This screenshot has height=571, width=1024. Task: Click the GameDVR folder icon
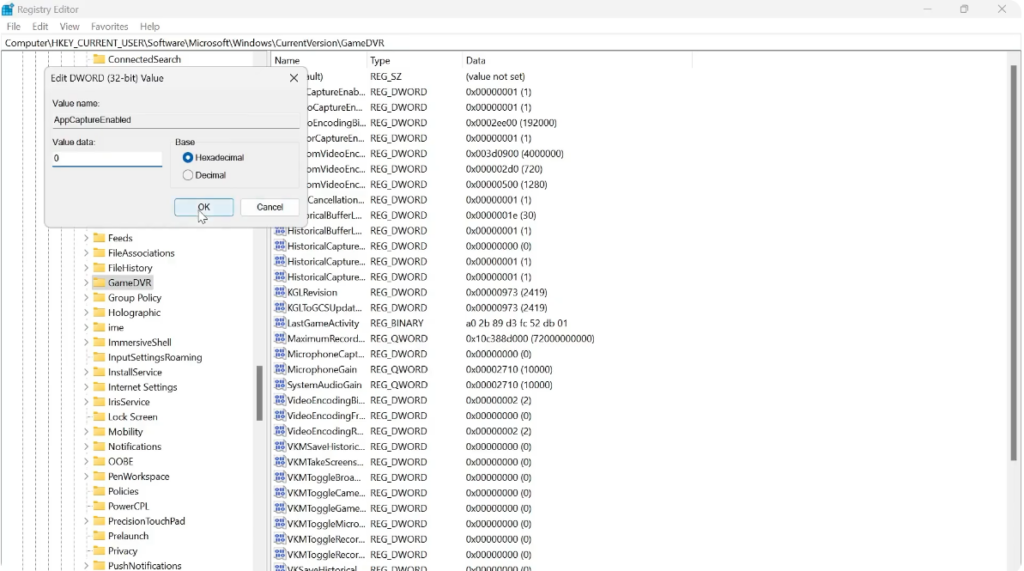[99, 283]
